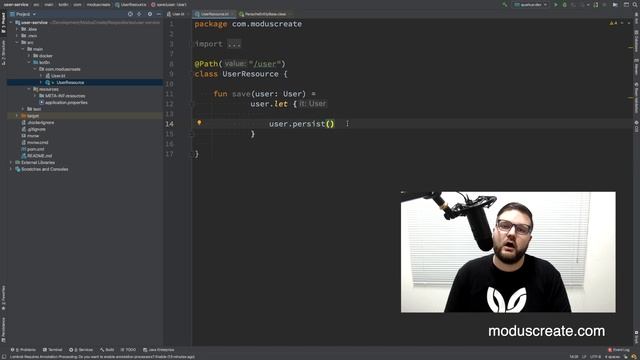
Task: Click the tool-window toggle icon at bottom-left corner
Action: pos(4,357)
